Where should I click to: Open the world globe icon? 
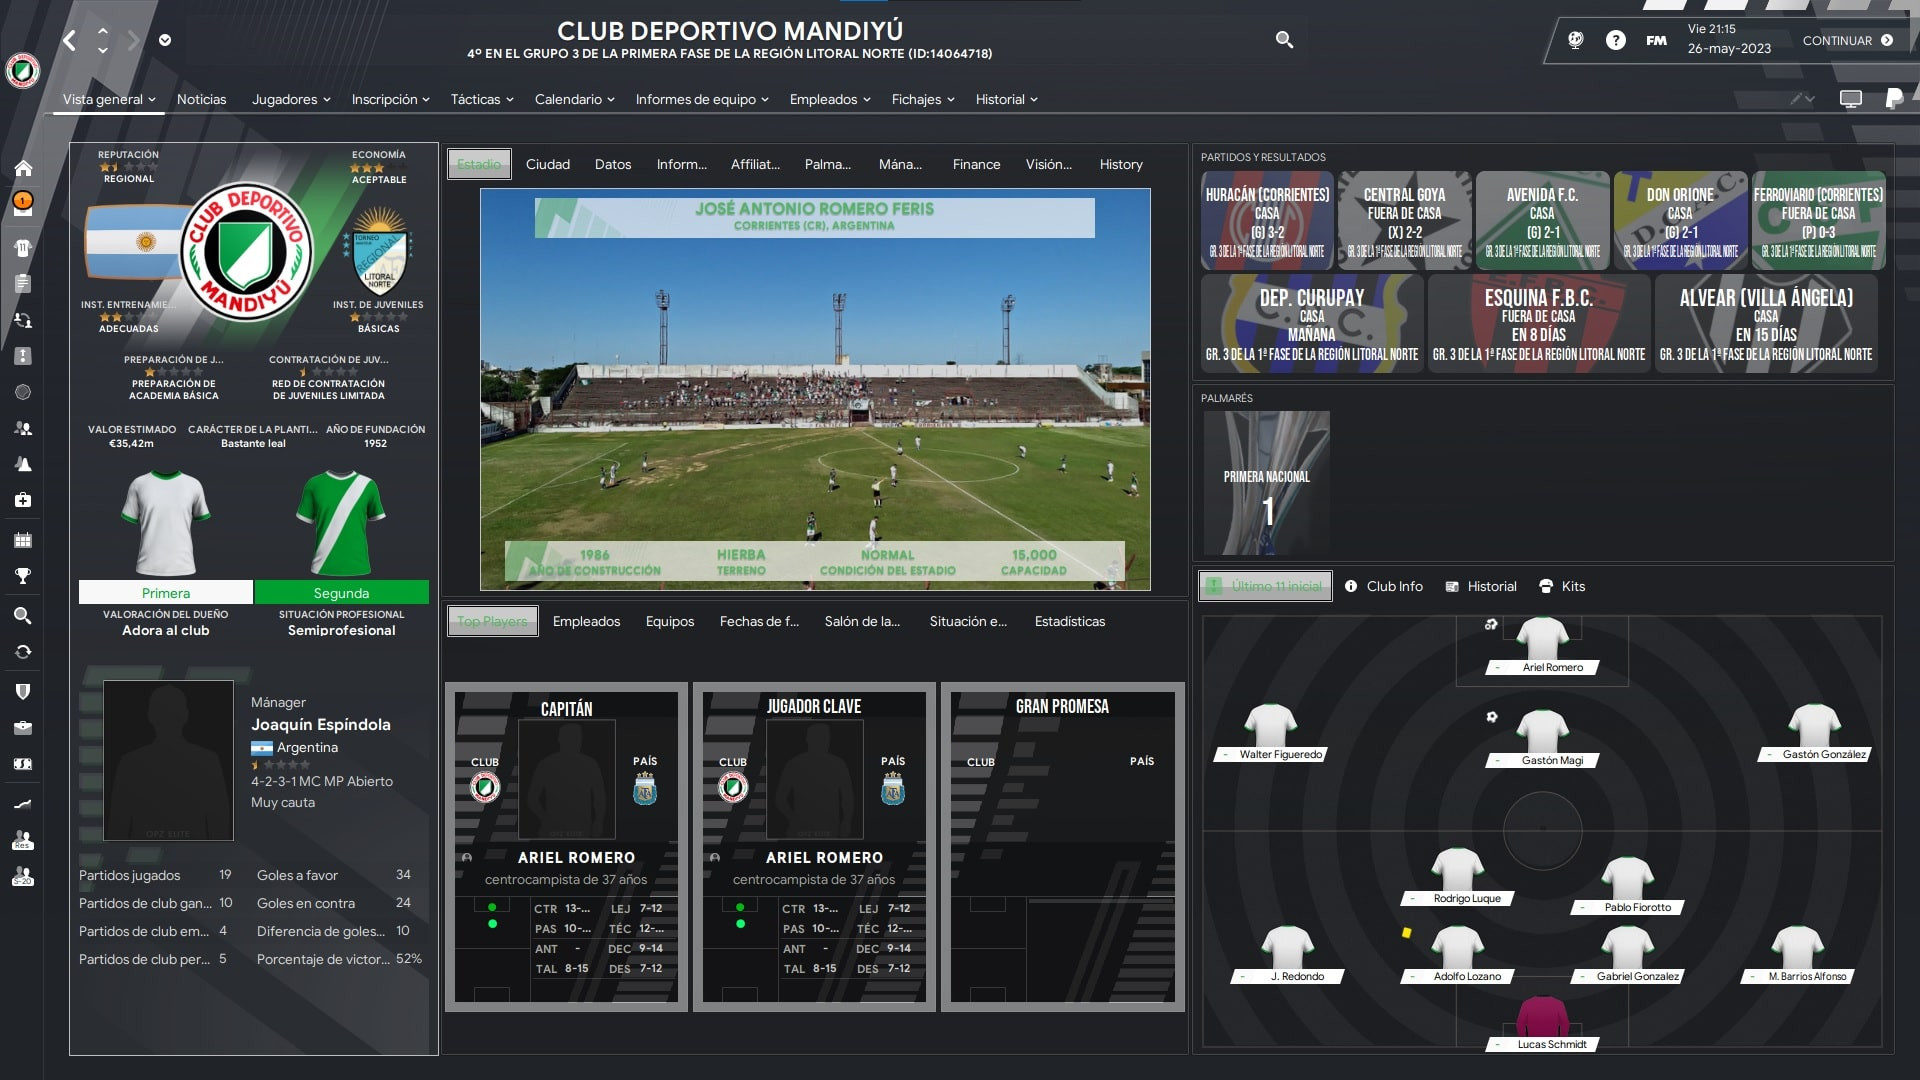click(1576, 40)
